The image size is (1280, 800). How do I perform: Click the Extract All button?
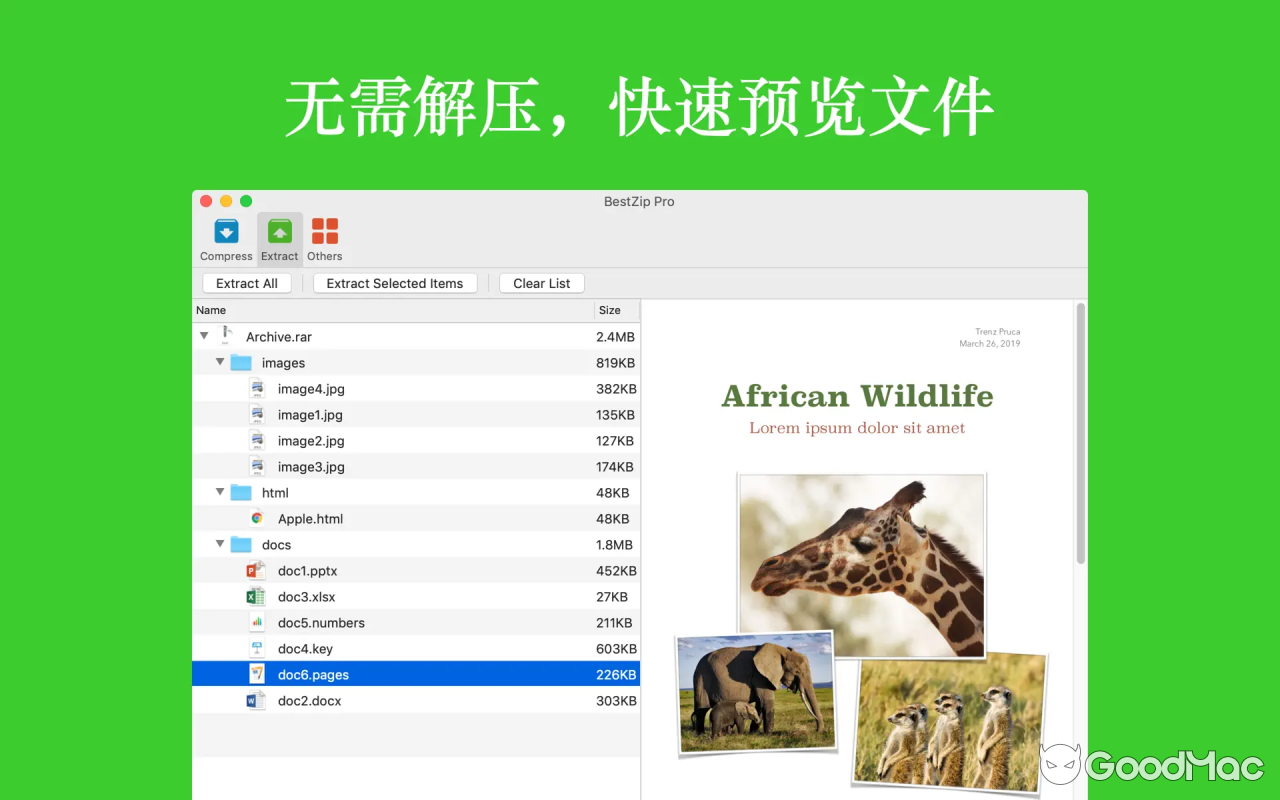246,283
